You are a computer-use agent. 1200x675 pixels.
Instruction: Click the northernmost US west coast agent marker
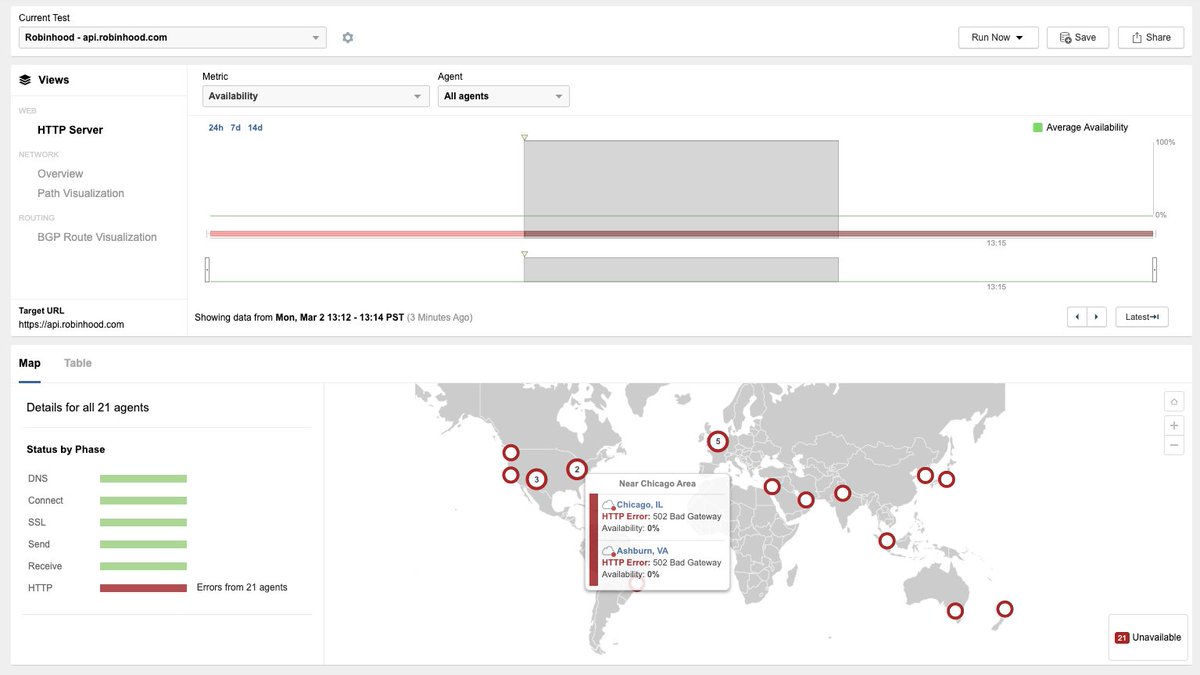[x=511, y=453]
